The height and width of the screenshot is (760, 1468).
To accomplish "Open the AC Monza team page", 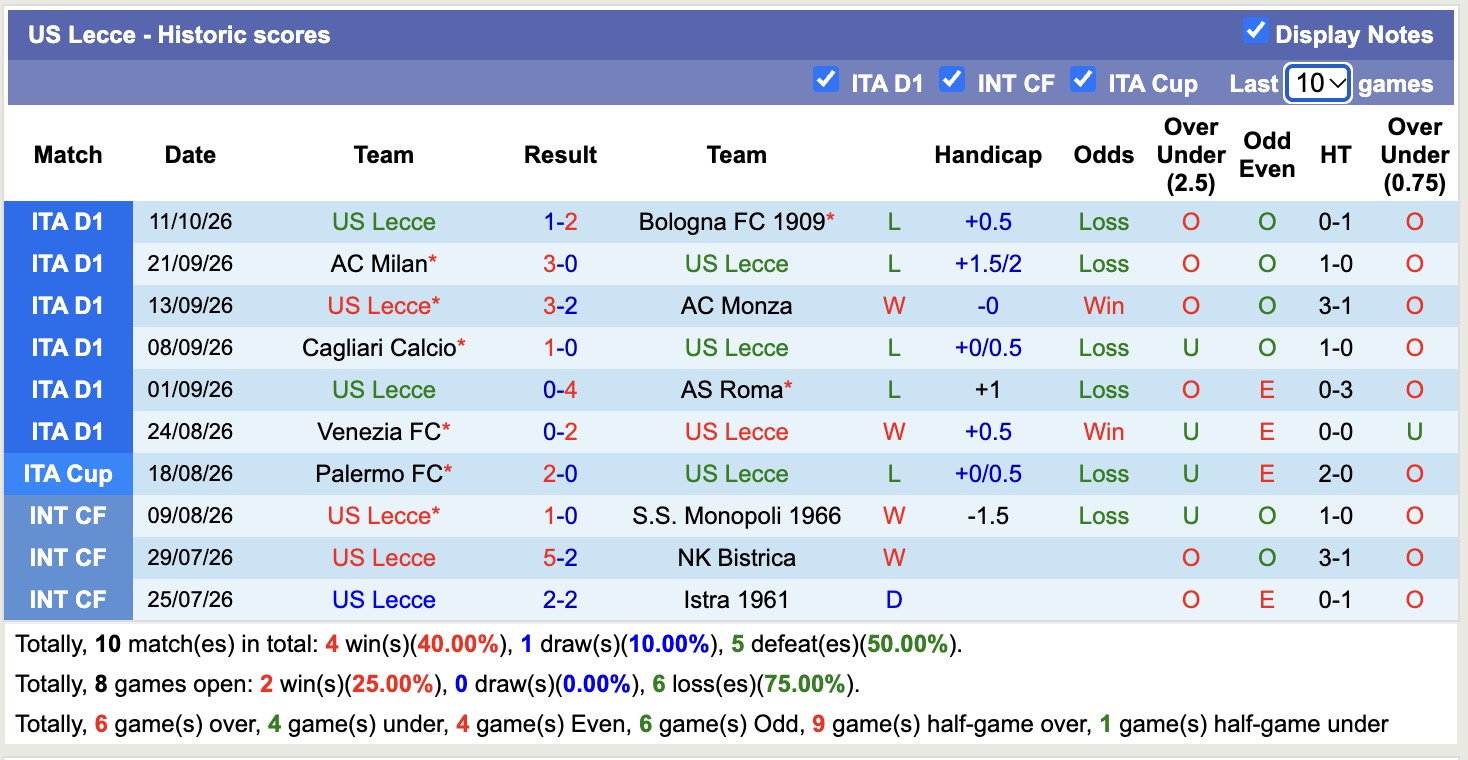I will pos(736,306).
